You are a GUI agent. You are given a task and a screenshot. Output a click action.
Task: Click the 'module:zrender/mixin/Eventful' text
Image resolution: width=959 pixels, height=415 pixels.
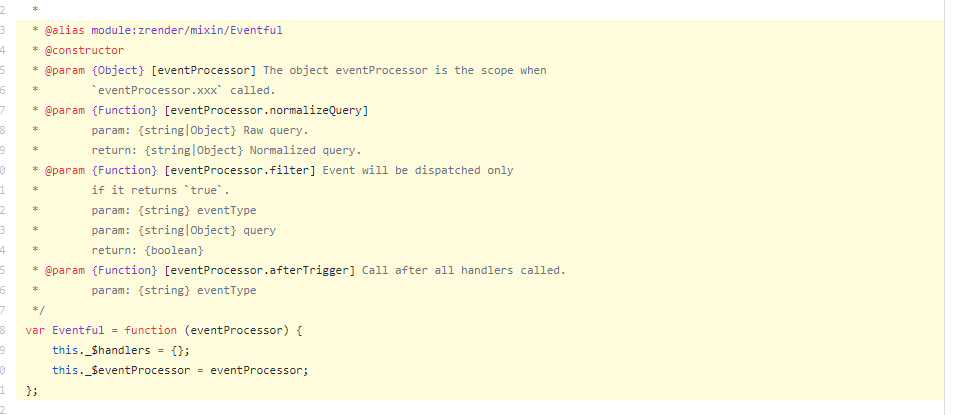(x=187, y=30)
